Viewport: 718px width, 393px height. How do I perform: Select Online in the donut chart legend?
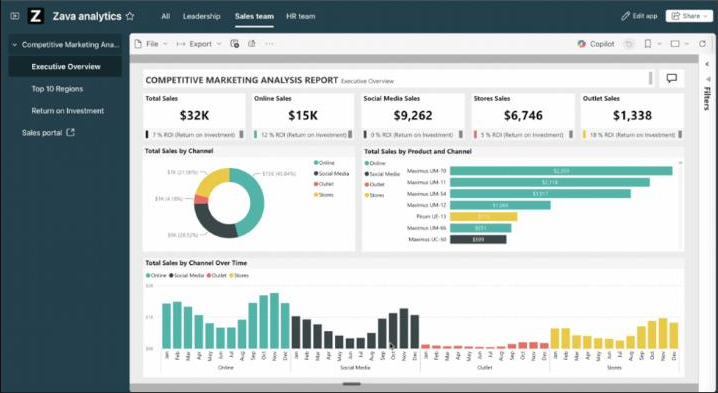(324, 163)
